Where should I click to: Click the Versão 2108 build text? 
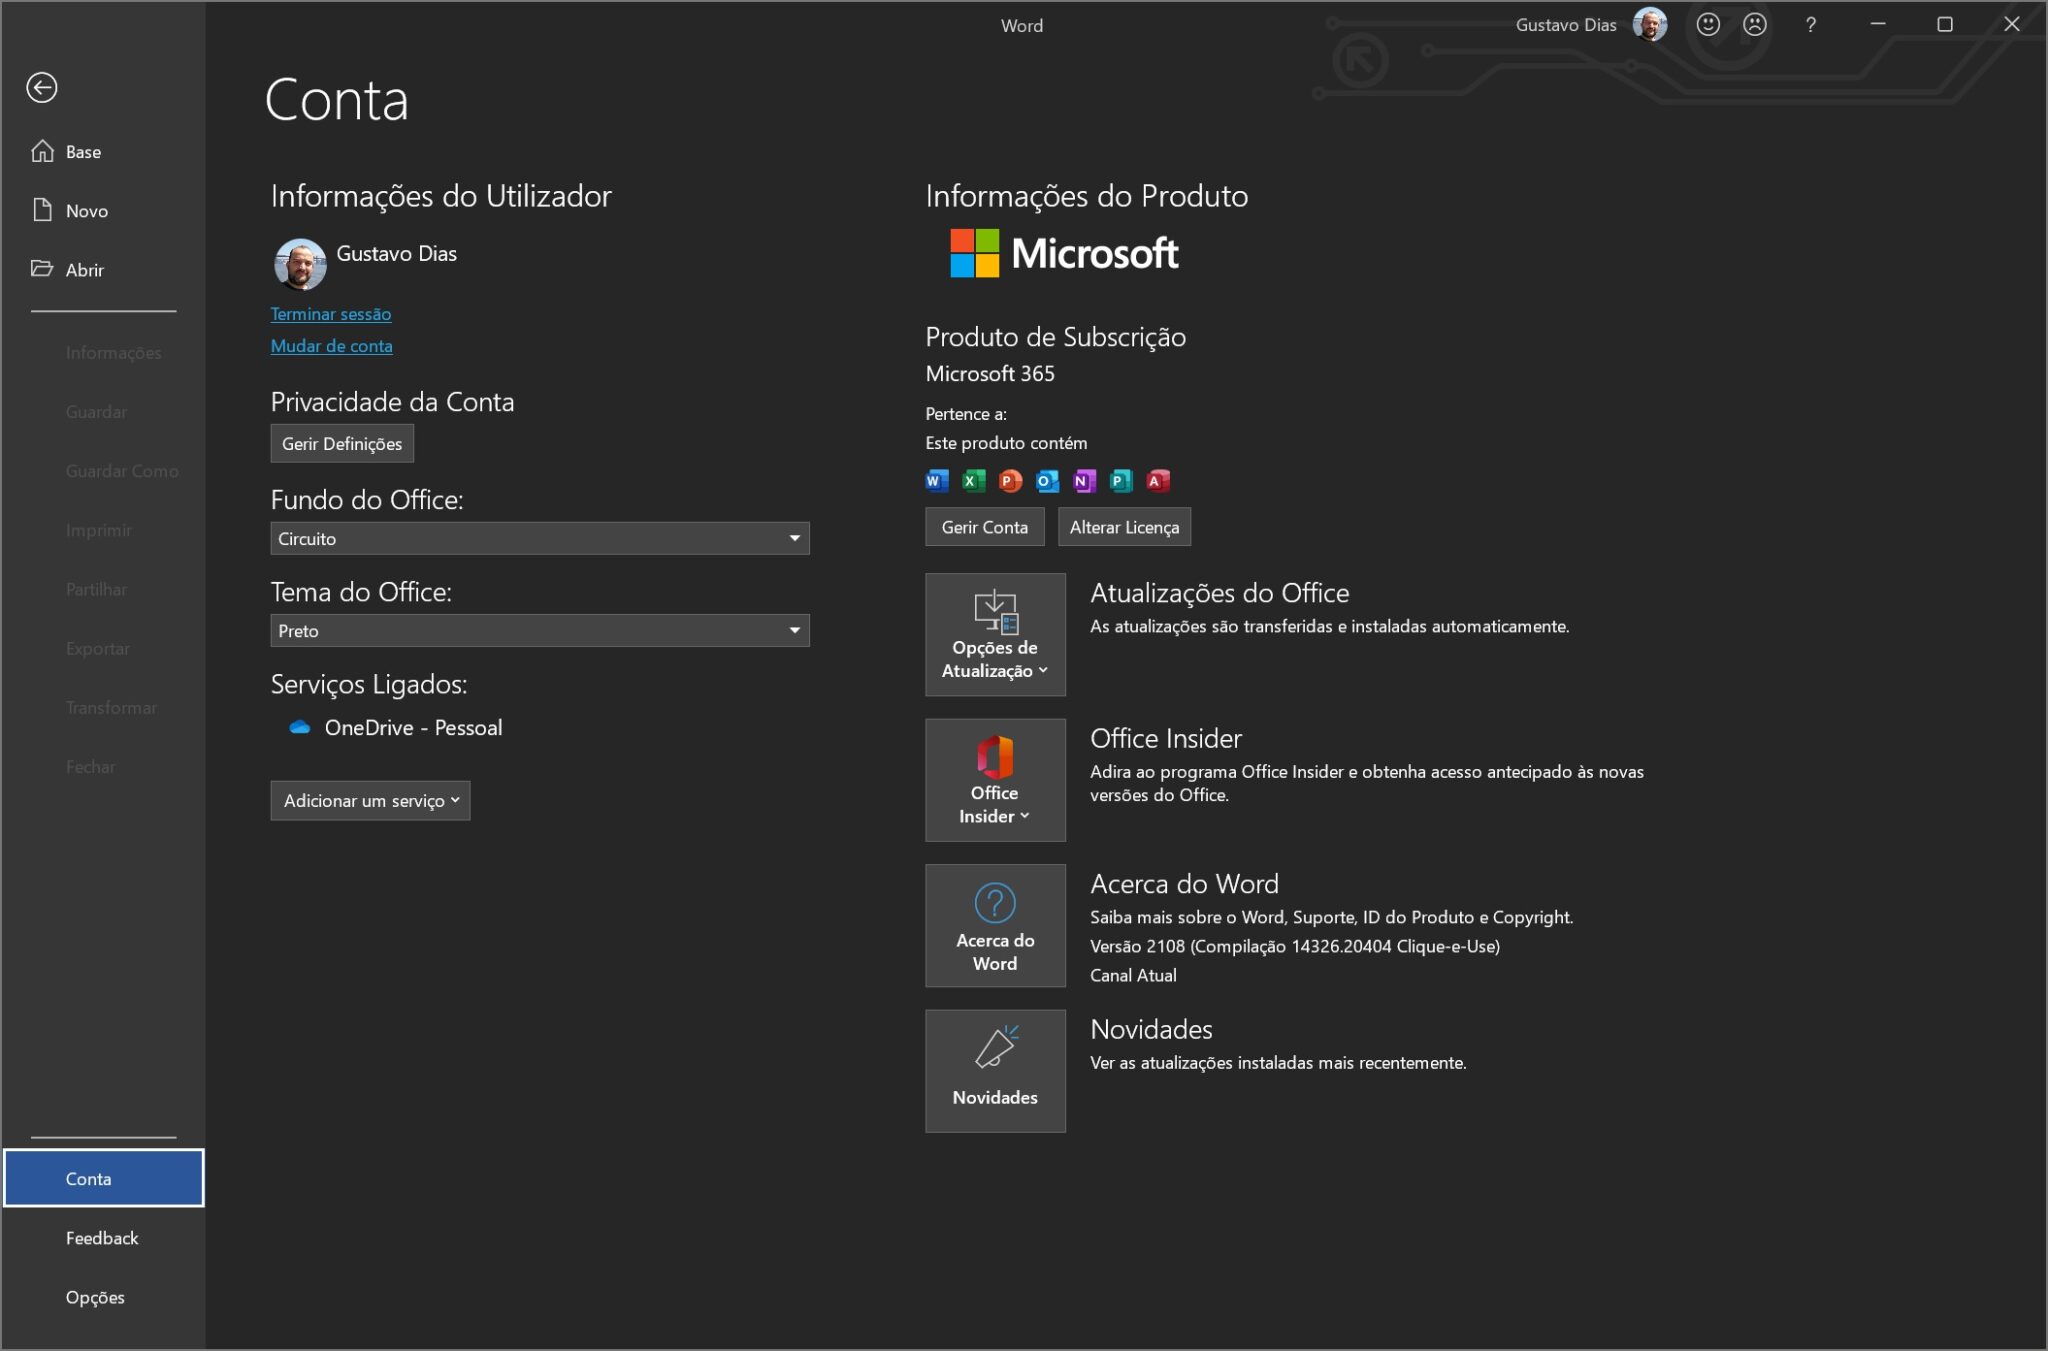1295,946
